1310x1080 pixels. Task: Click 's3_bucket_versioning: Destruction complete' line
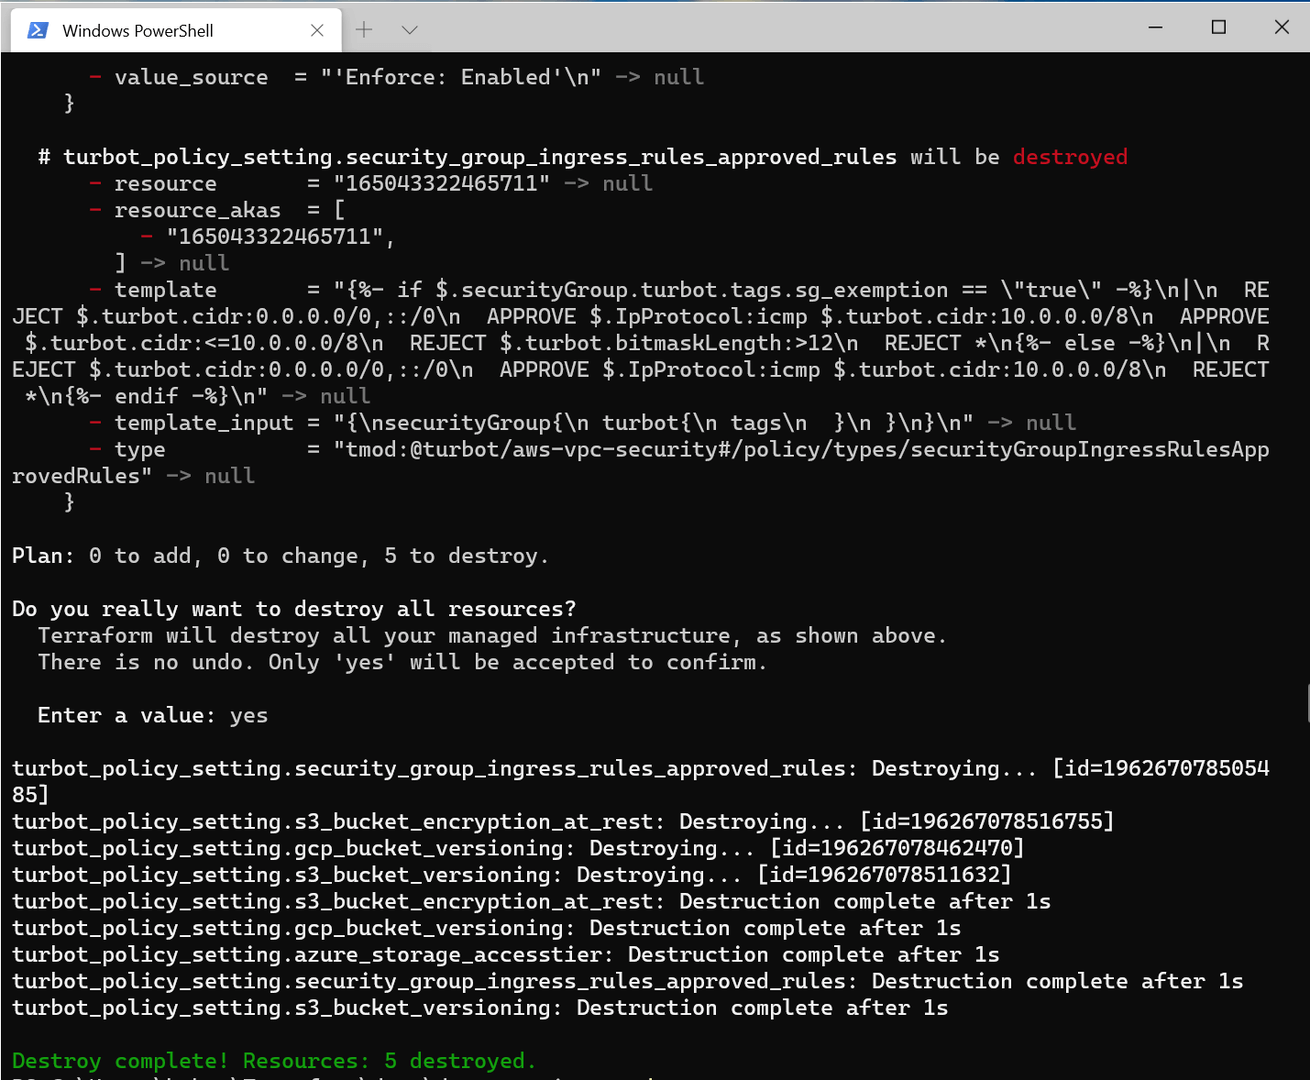click(480, 1008)
